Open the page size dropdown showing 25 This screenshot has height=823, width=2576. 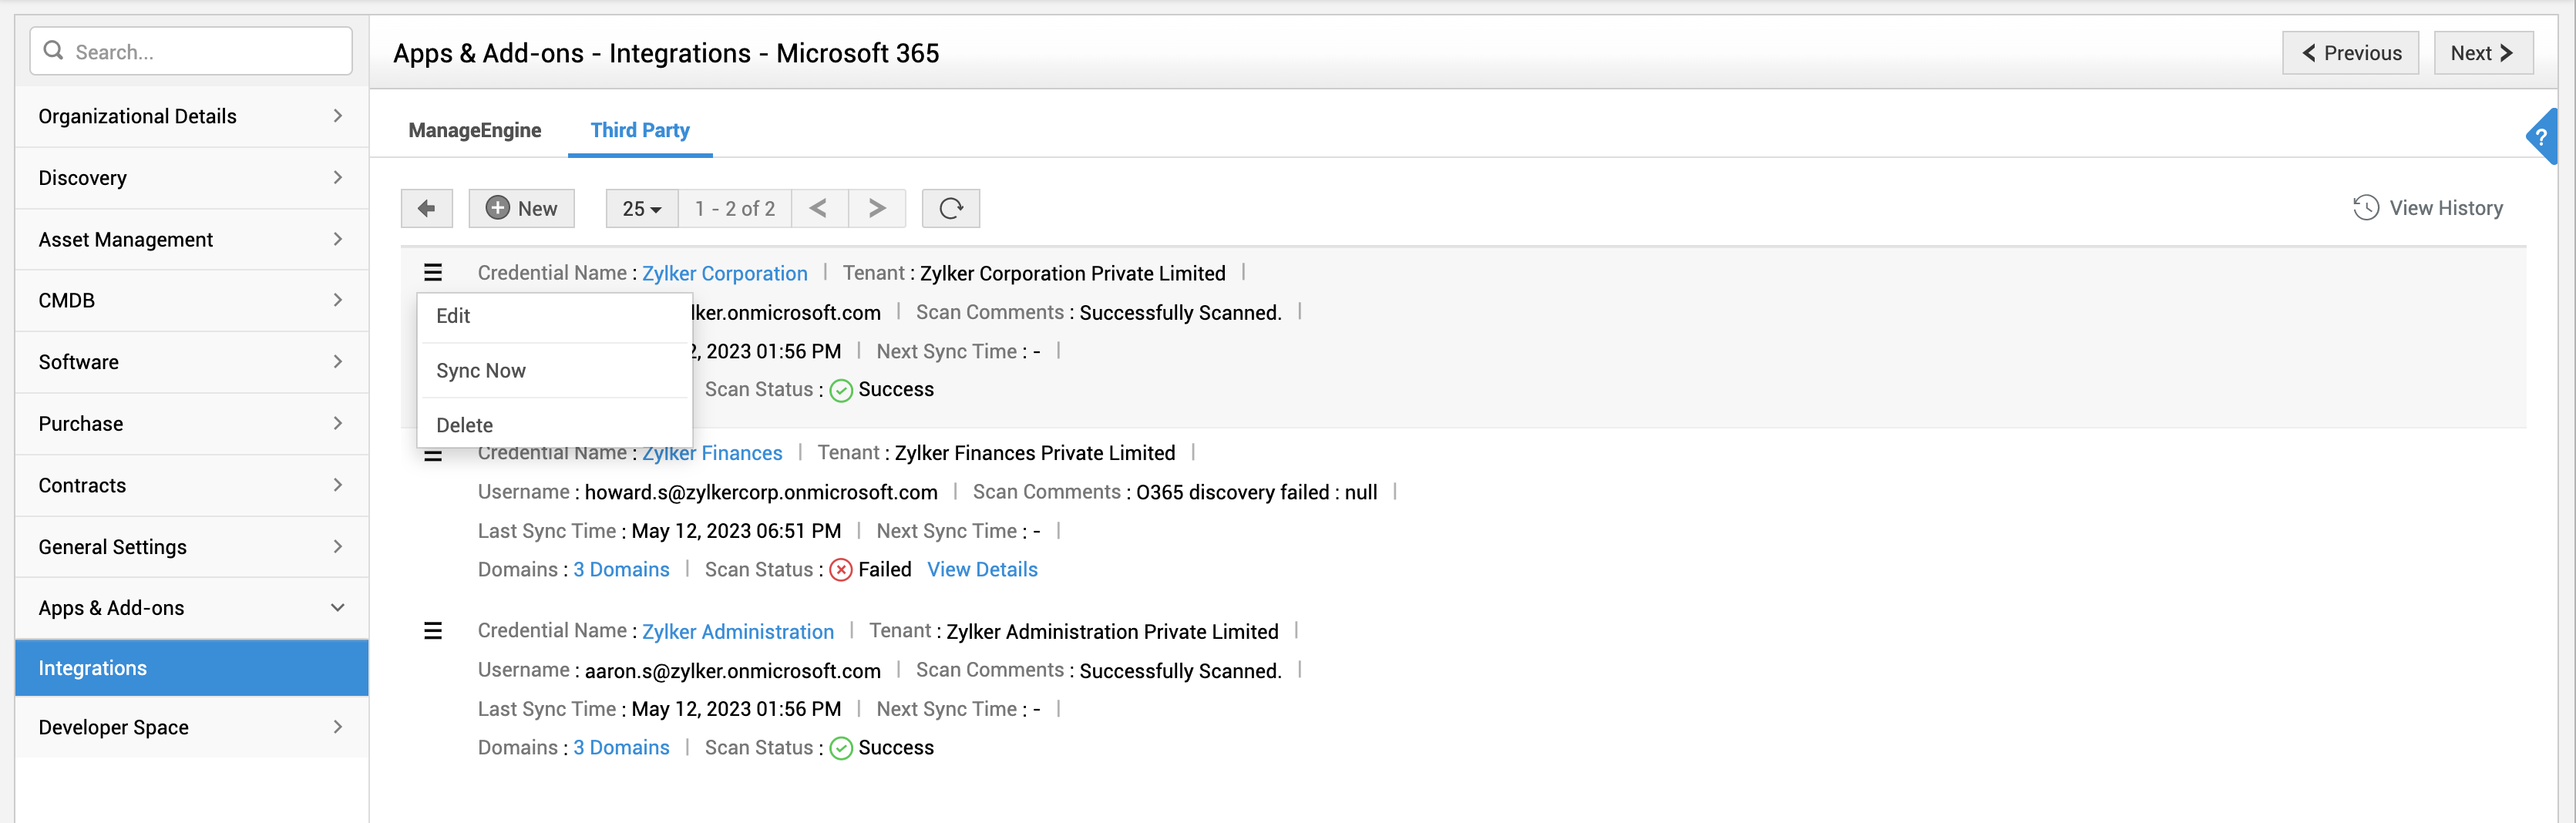(x=640, y=208)
